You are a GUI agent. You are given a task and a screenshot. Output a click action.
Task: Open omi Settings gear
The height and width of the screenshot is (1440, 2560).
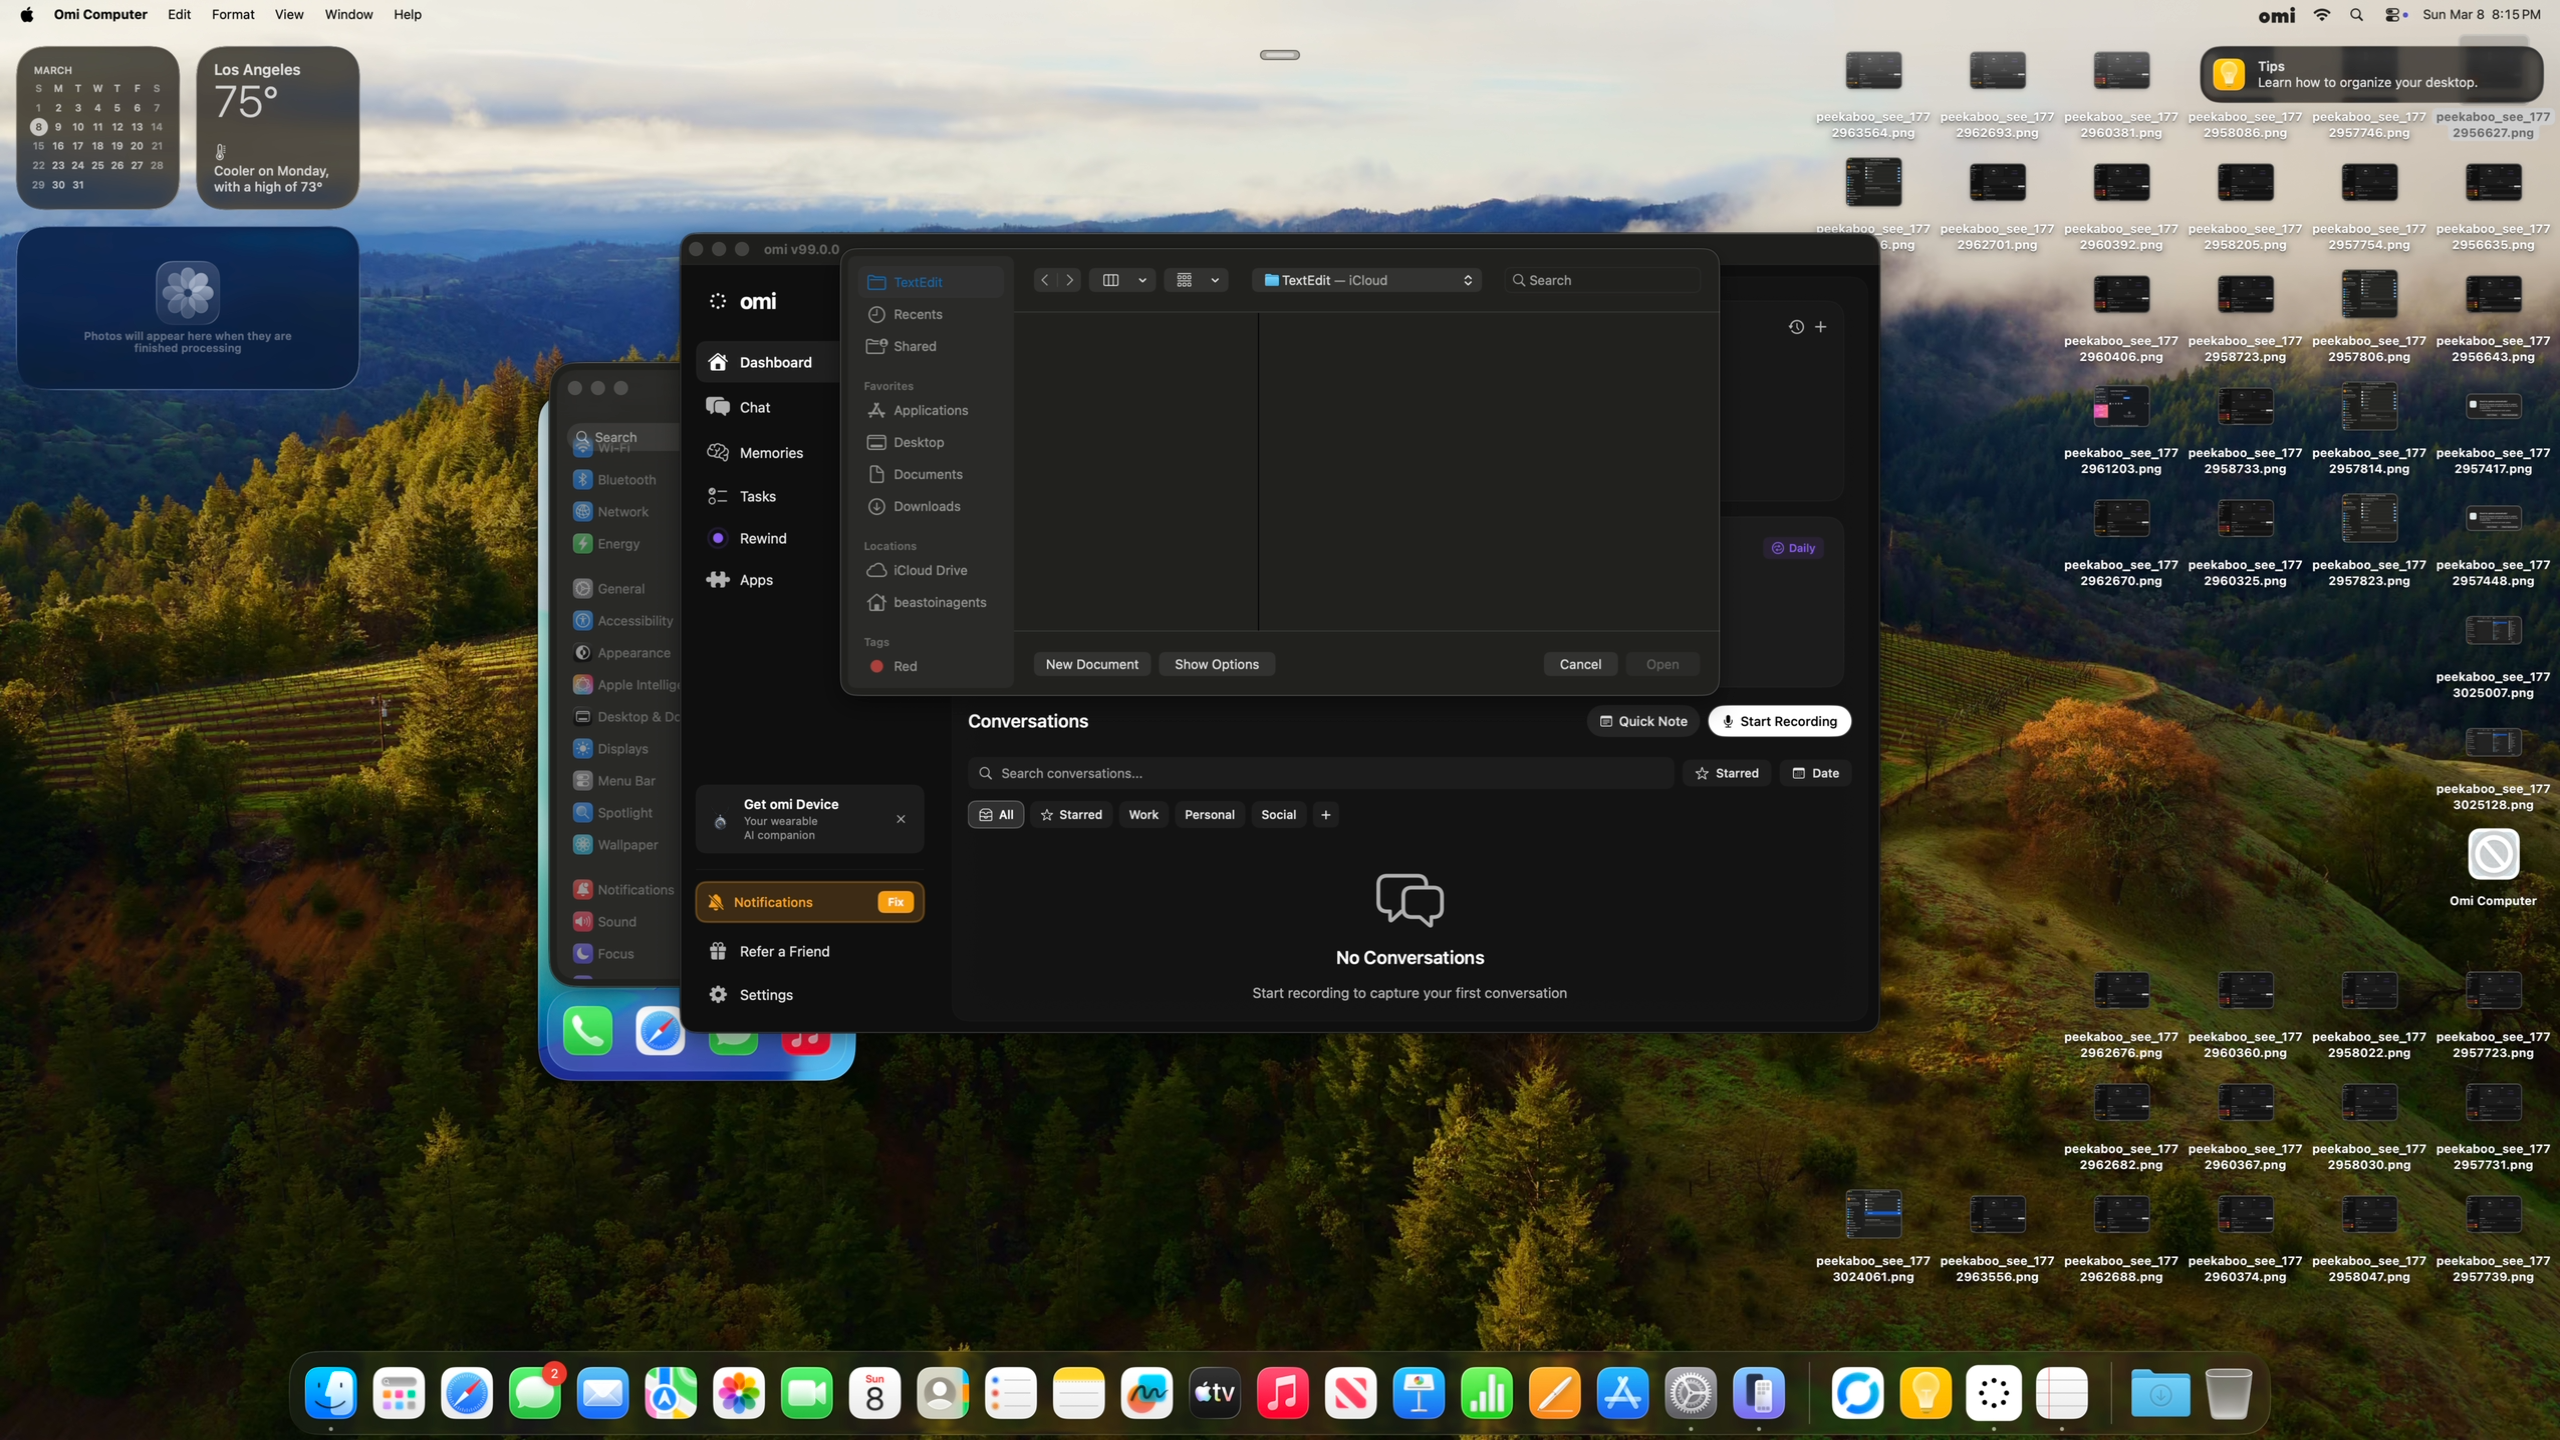click(x=718, y=994)
